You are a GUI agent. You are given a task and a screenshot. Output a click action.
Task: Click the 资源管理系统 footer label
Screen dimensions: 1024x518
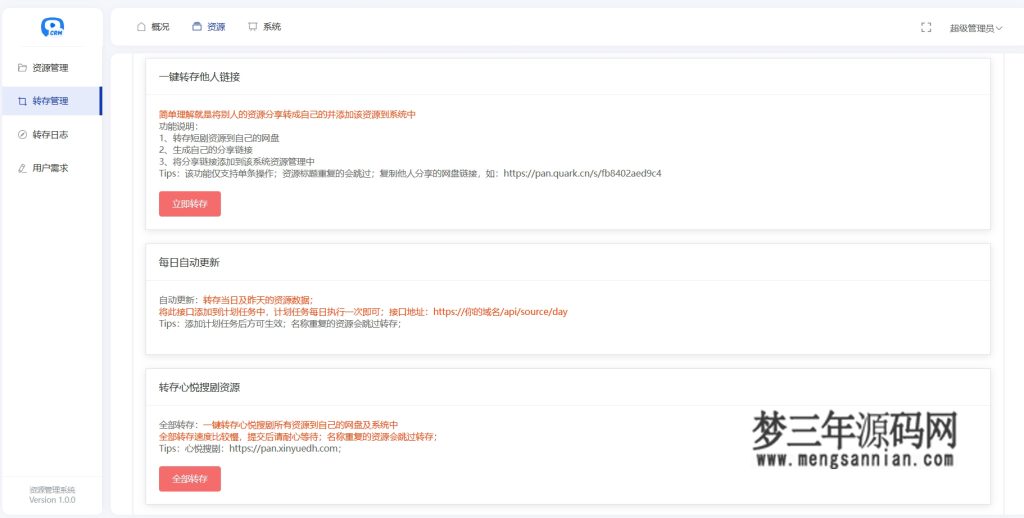tap(52, 490)
